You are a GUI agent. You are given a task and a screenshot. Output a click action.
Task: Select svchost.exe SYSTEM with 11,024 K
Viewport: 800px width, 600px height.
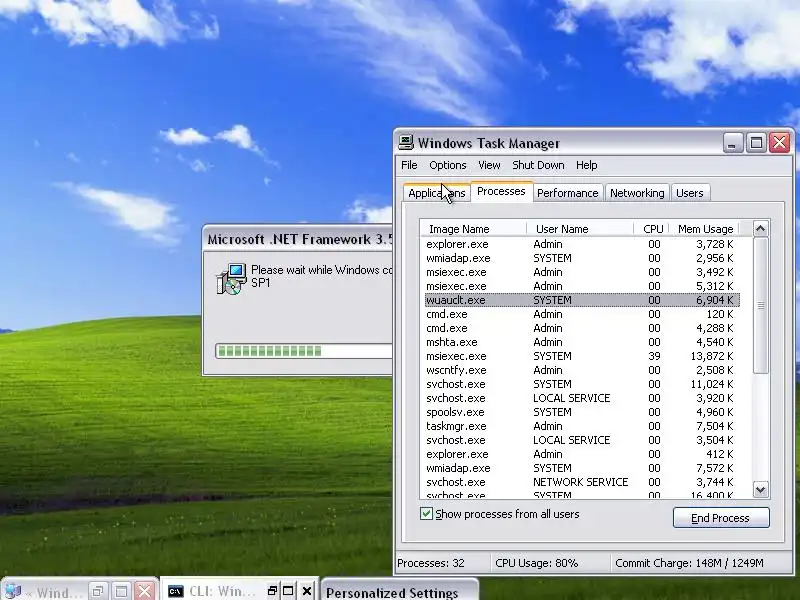582,384
